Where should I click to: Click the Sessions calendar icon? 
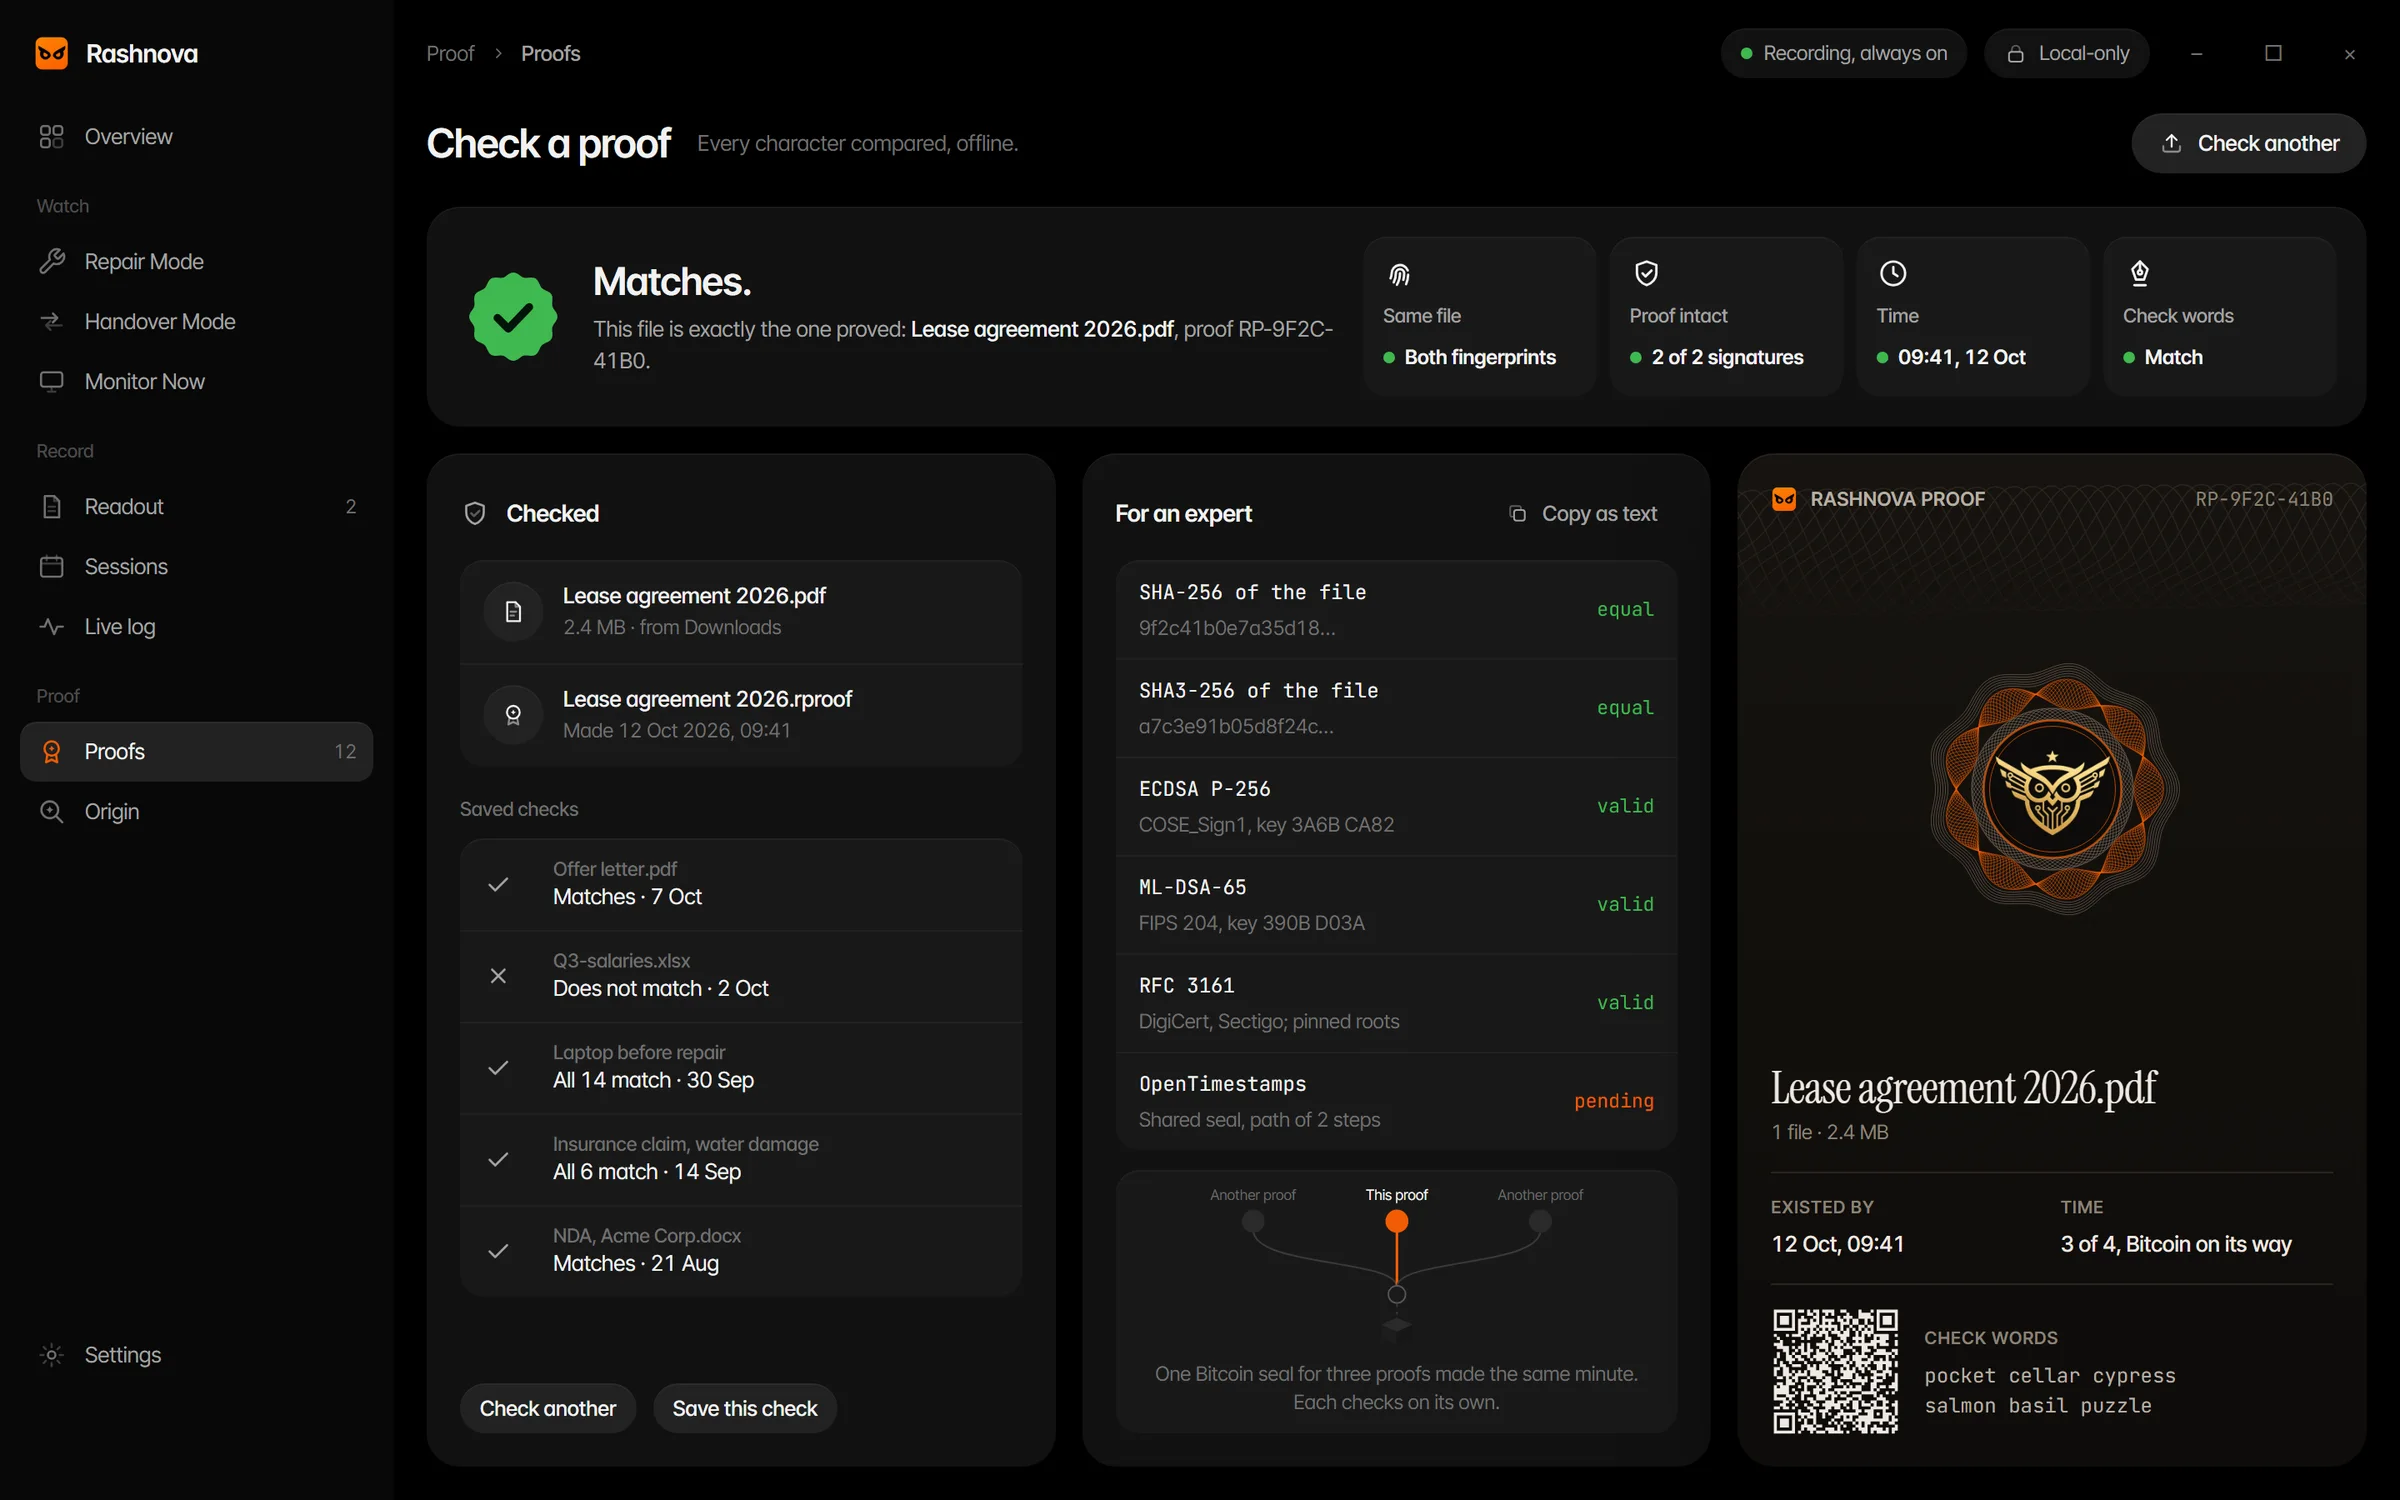click(51, 567)
